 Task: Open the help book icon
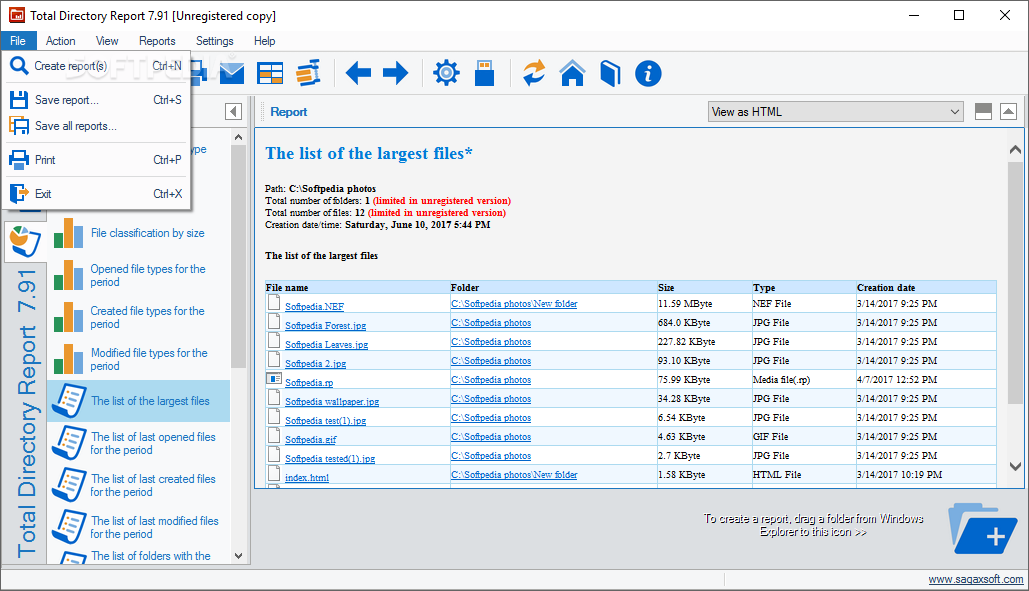pyautogui.click(x=610, y=73)
